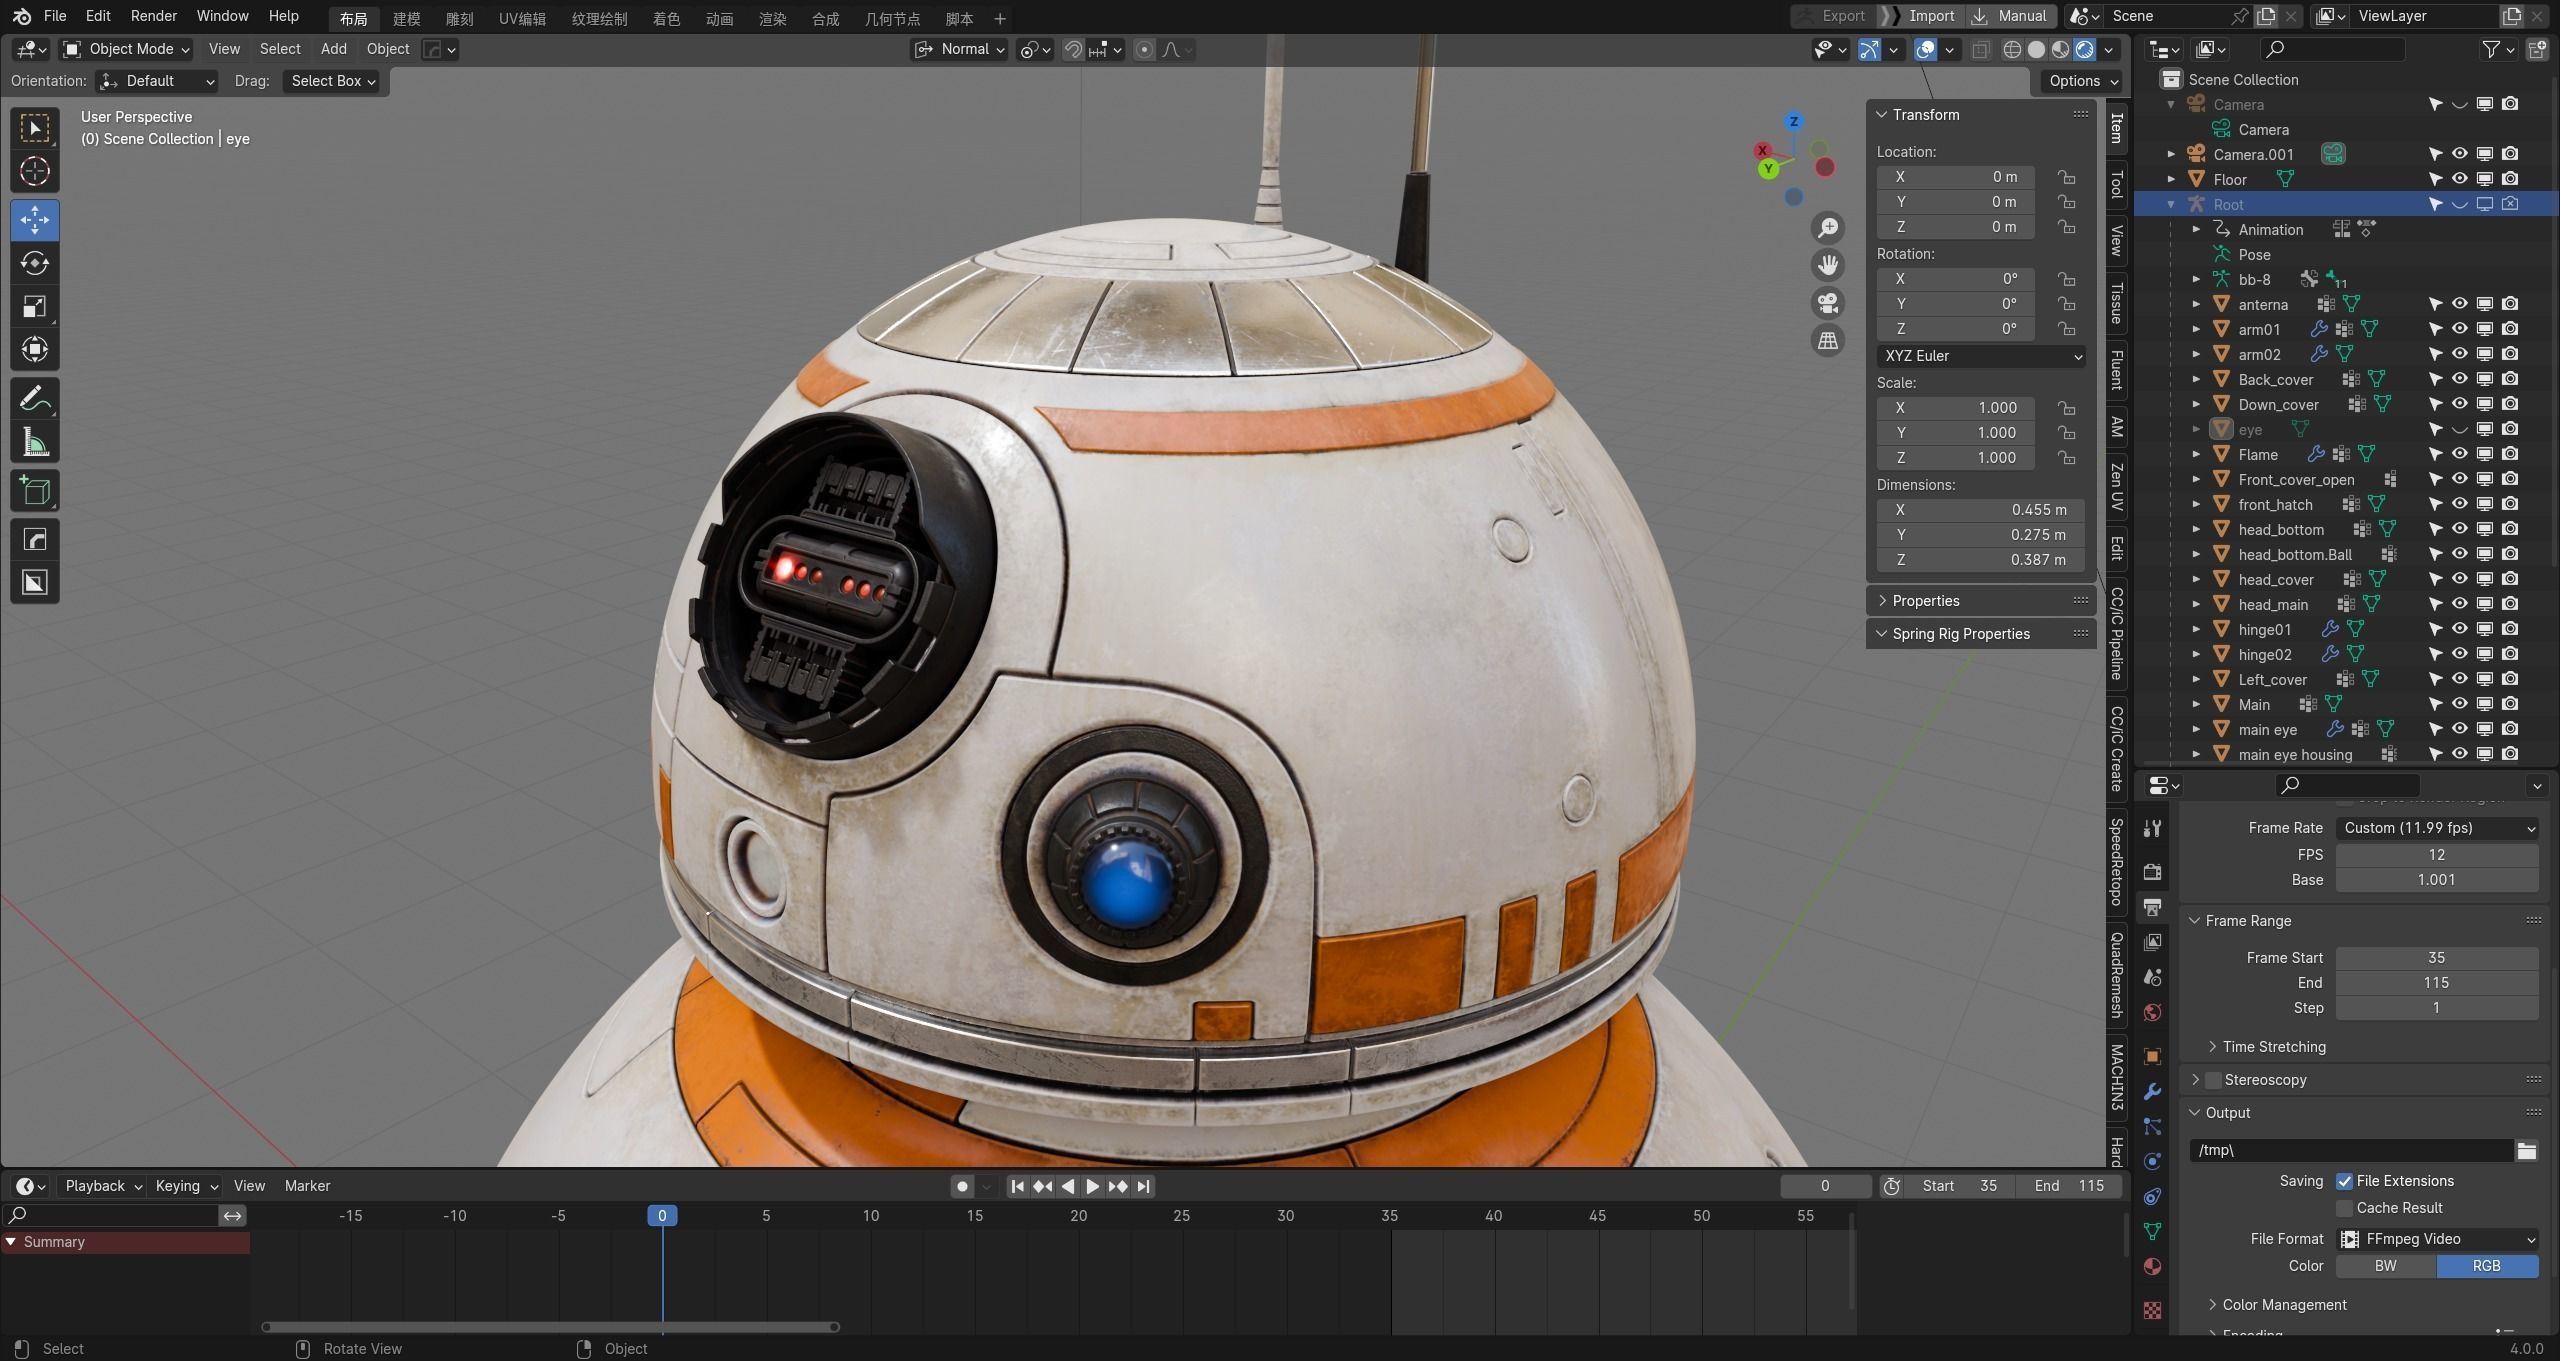Viewport: 2560px width, 1361px height.
Task: Click the pan hand viewport icon
Action: (x=1828, y=265)
